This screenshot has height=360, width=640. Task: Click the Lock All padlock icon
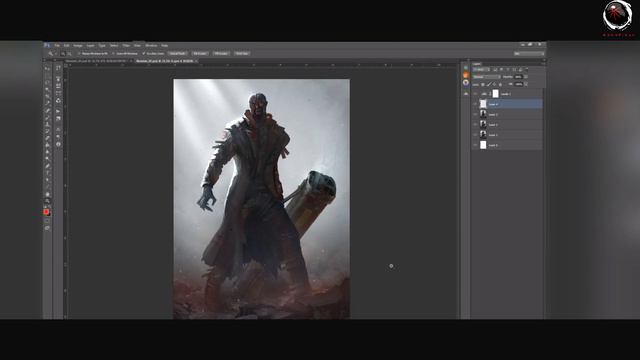click(500, 84)
